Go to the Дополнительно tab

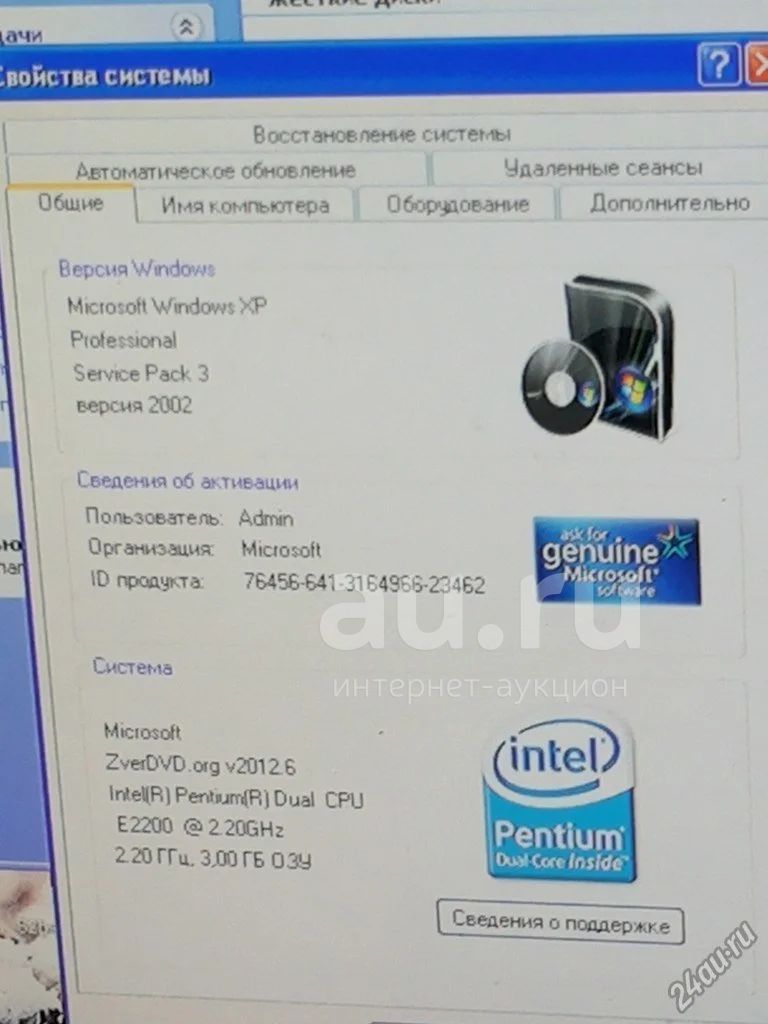669,203
